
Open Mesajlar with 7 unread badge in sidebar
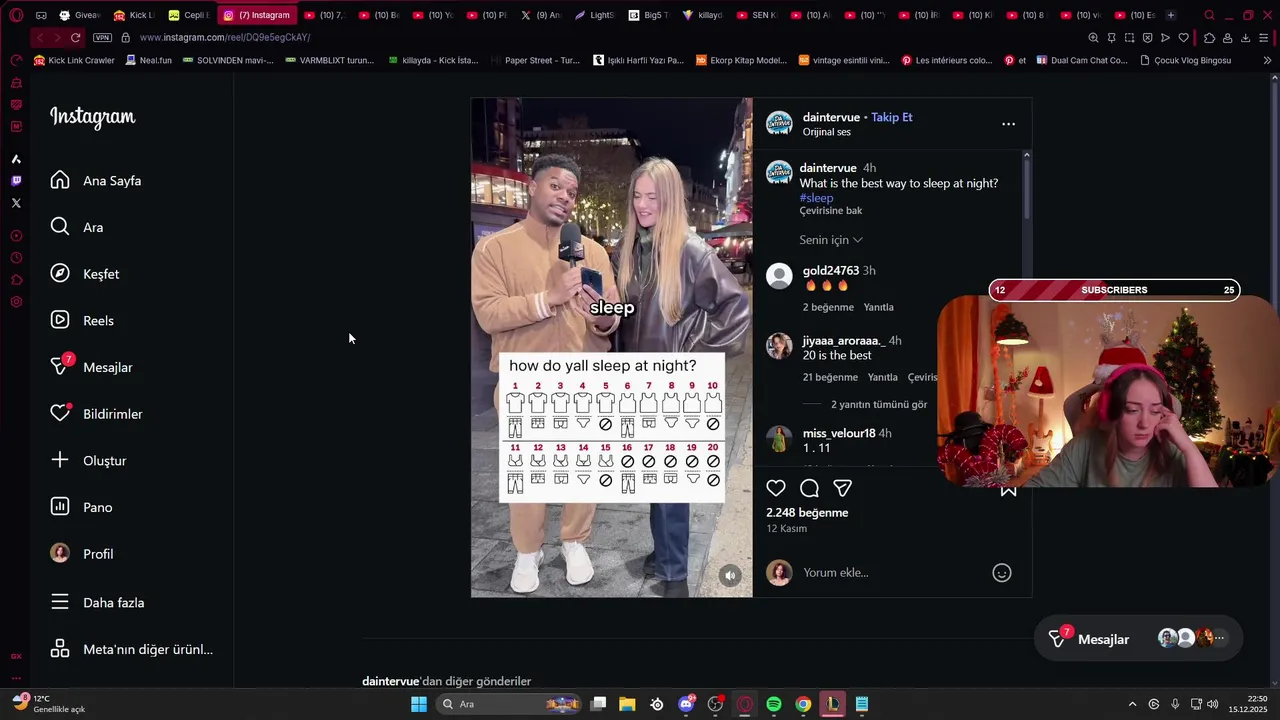[x=92, y=367]
